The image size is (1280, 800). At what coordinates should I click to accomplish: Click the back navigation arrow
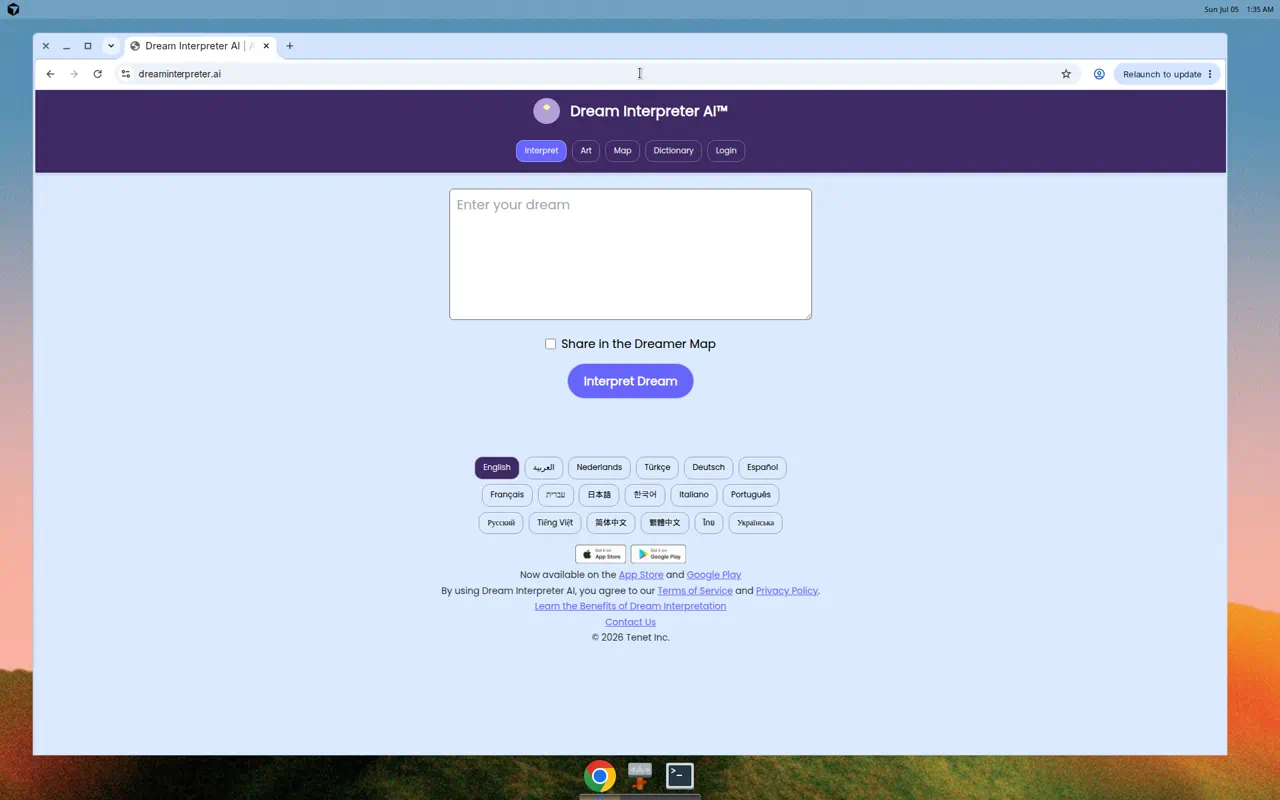(50, 74)
